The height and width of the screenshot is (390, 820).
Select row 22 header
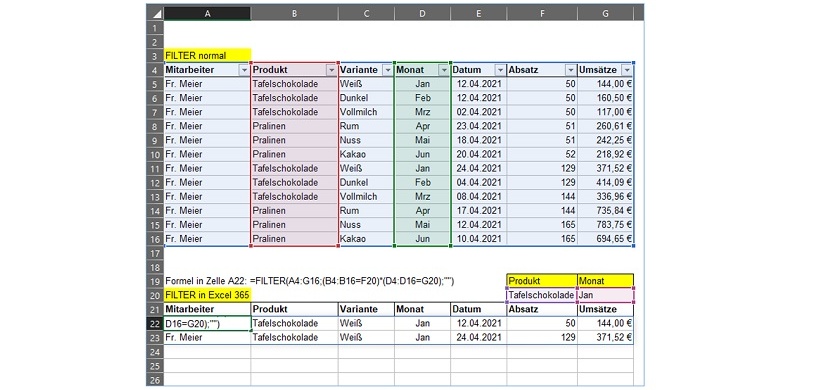[x=155, y=324]
